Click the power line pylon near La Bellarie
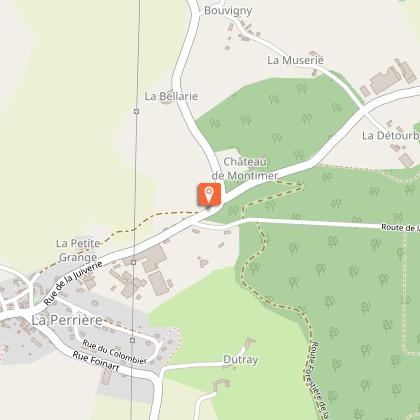This screenshot has width=420, height=420. (136, 111)
